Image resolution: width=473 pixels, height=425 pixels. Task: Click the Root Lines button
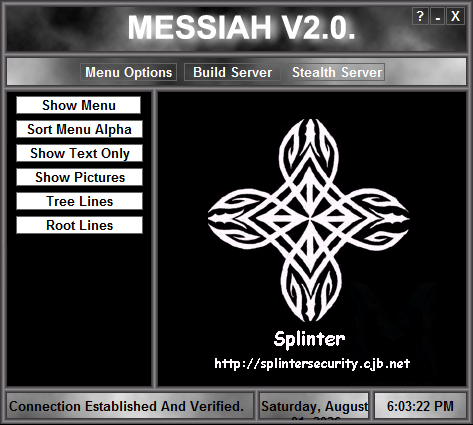(x=79, y=225)
